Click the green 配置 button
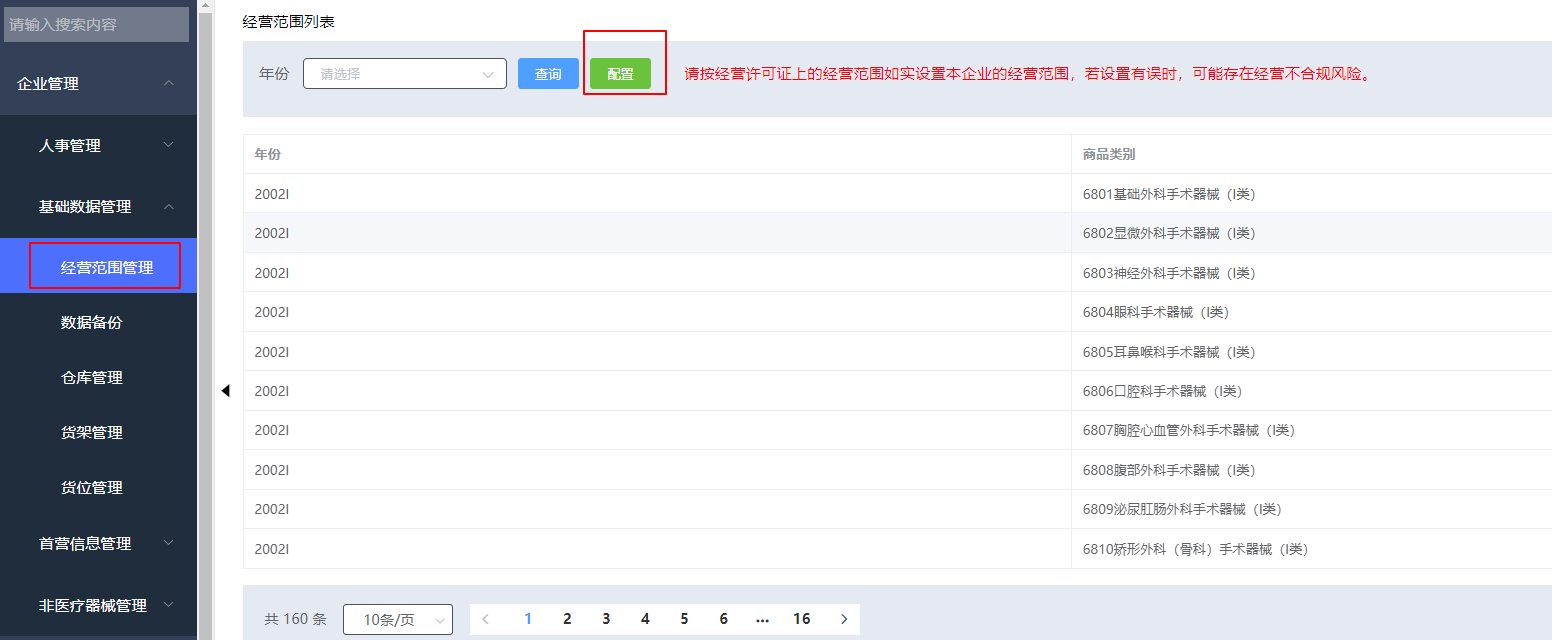1552x640 pixels. click(620, 74)
